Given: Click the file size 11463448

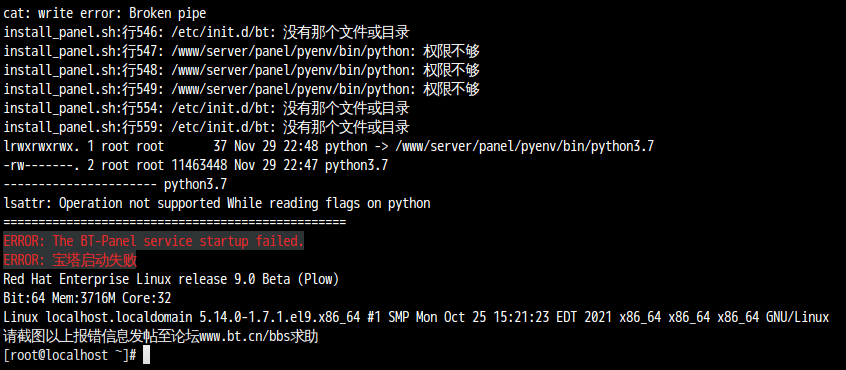Looking at the screenshot, I should pyautogui.click(x=199, y=166).
